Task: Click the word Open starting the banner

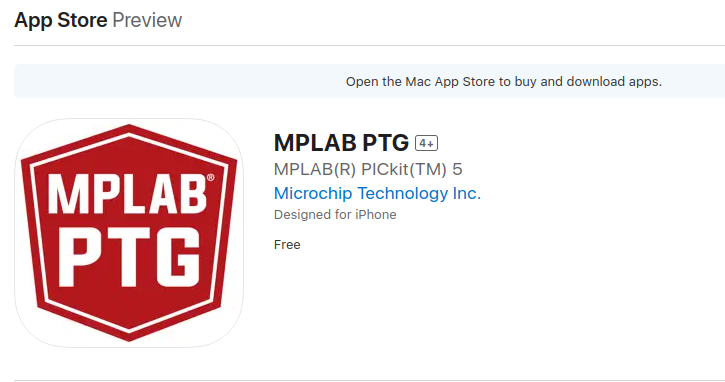Action: (362, 81)
